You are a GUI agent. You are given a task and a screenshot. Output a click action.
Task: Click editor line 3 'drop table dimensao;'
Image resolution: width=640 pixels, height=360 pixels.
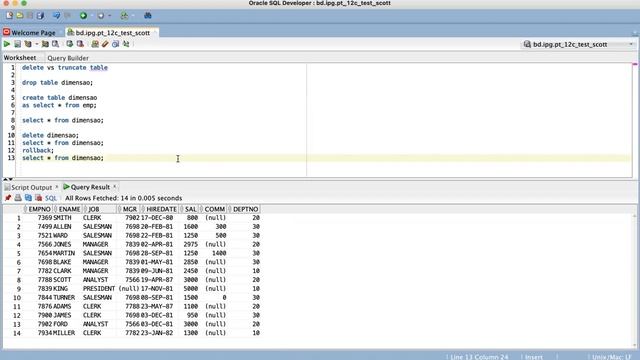58,82
